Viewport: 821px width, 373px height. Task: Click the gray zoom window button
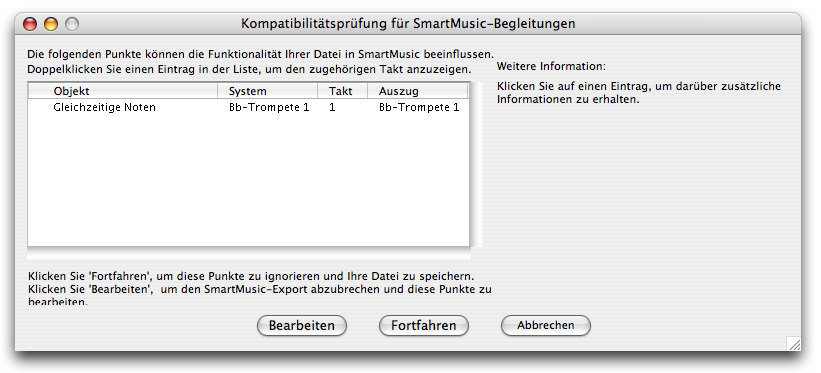point(72,24)
